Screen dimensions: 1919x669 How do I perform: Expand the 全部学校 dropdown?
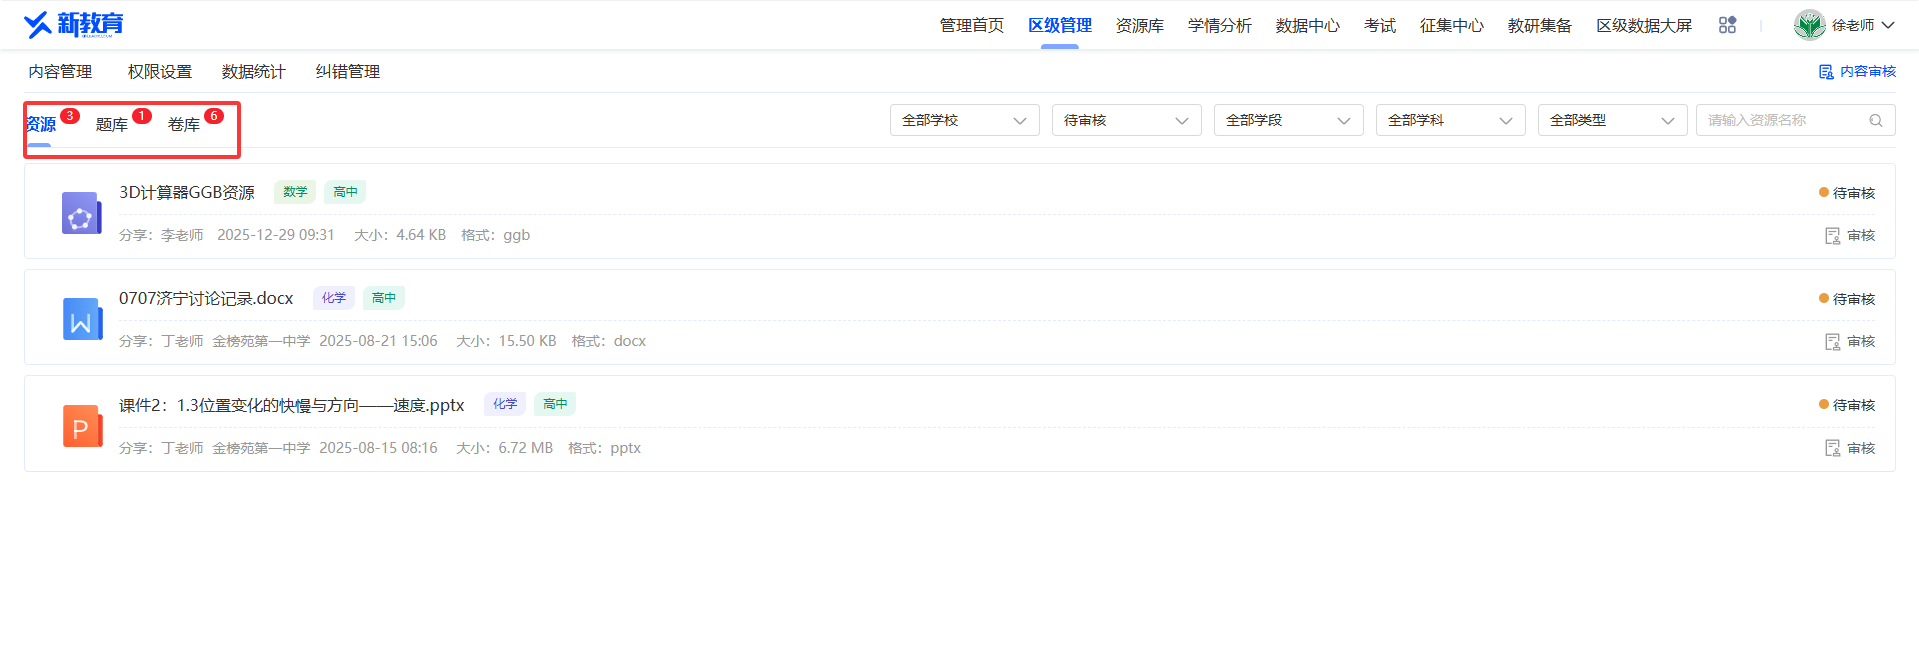[965, 120]
